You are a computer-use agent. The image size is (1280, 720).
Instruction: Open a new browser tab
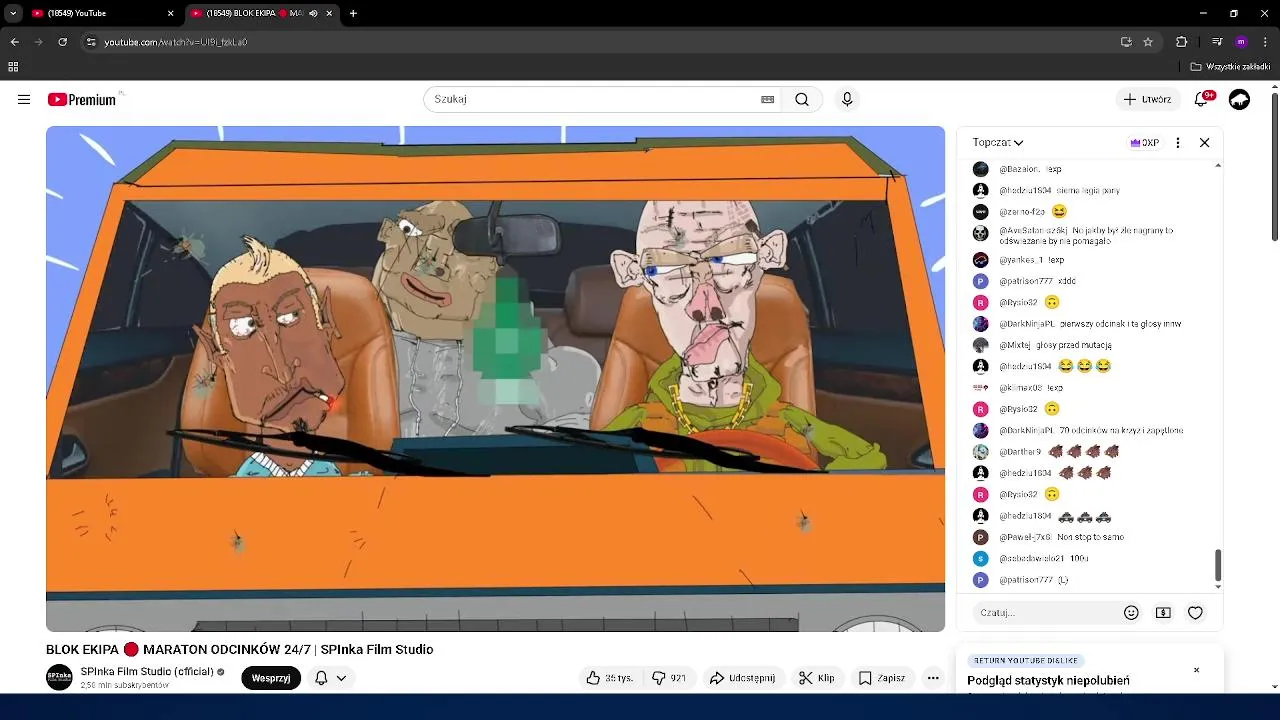tap(353, 13)
